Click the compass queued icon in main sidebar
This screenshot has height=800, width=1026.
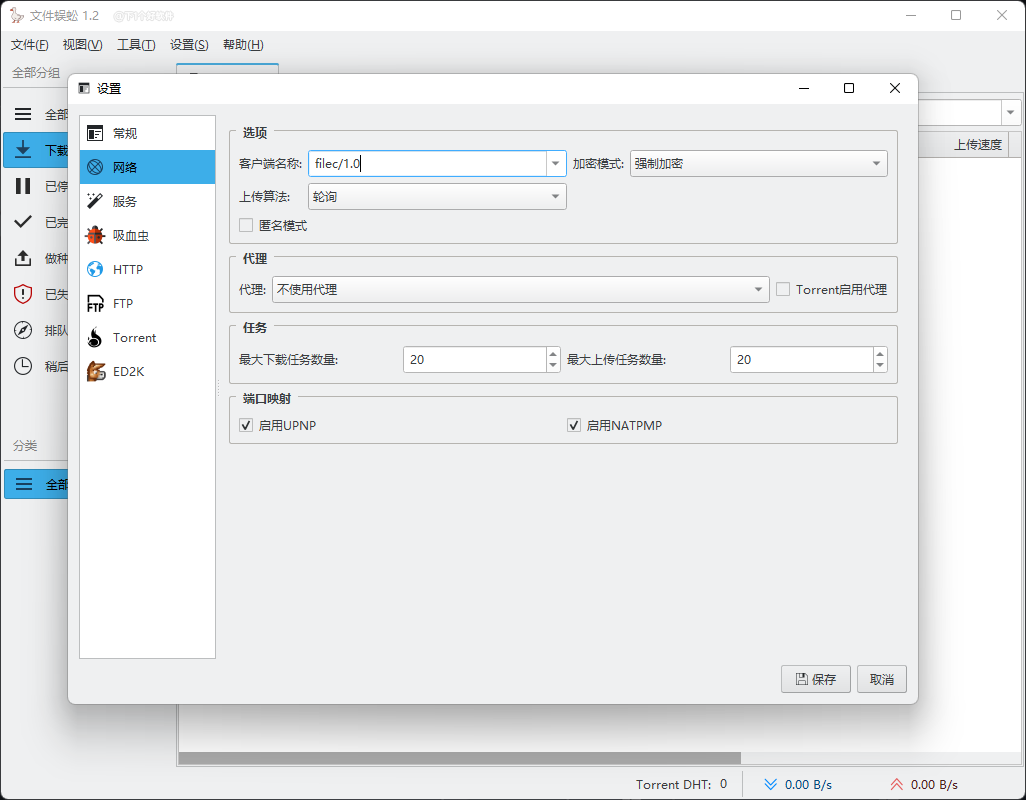pyautogui.click(x=23, y=330)
